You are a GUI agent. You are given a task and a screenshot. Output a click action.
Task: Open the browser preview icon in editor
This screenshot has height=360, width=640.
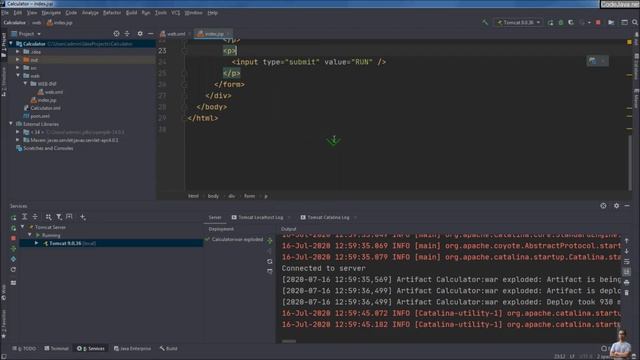[x=592, y=61]
